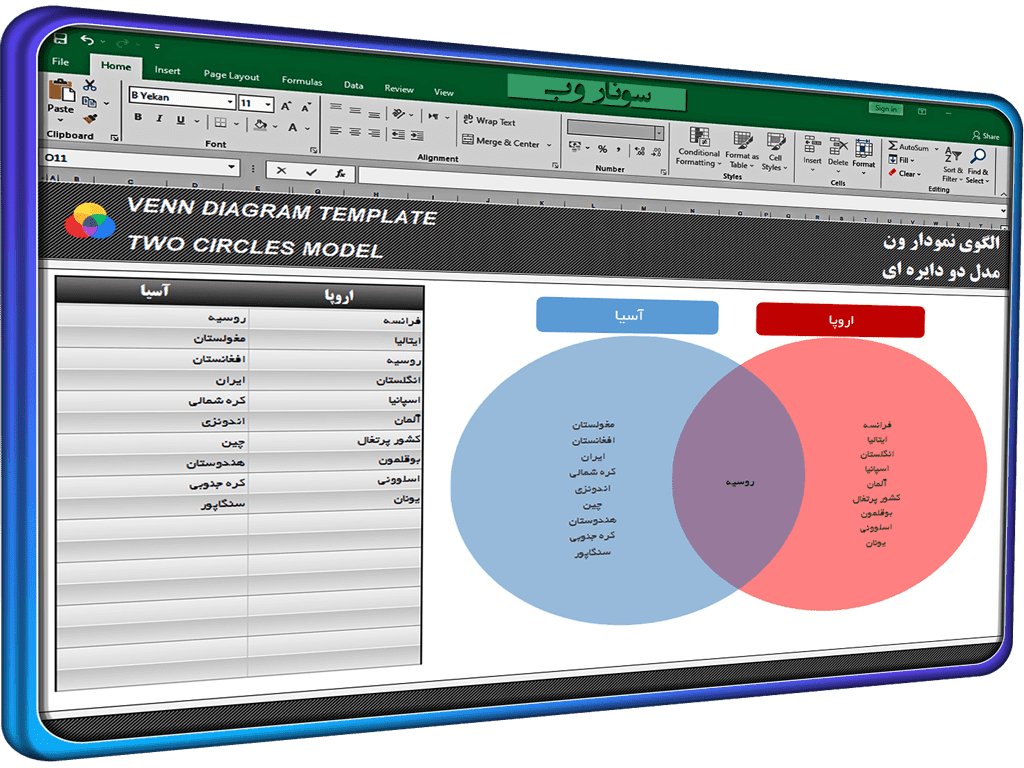Click the Increase Decimal icon
Image resolution: width=1024 pixels, height=768 pixels.
pyautogui.click(x=639, y=151)
